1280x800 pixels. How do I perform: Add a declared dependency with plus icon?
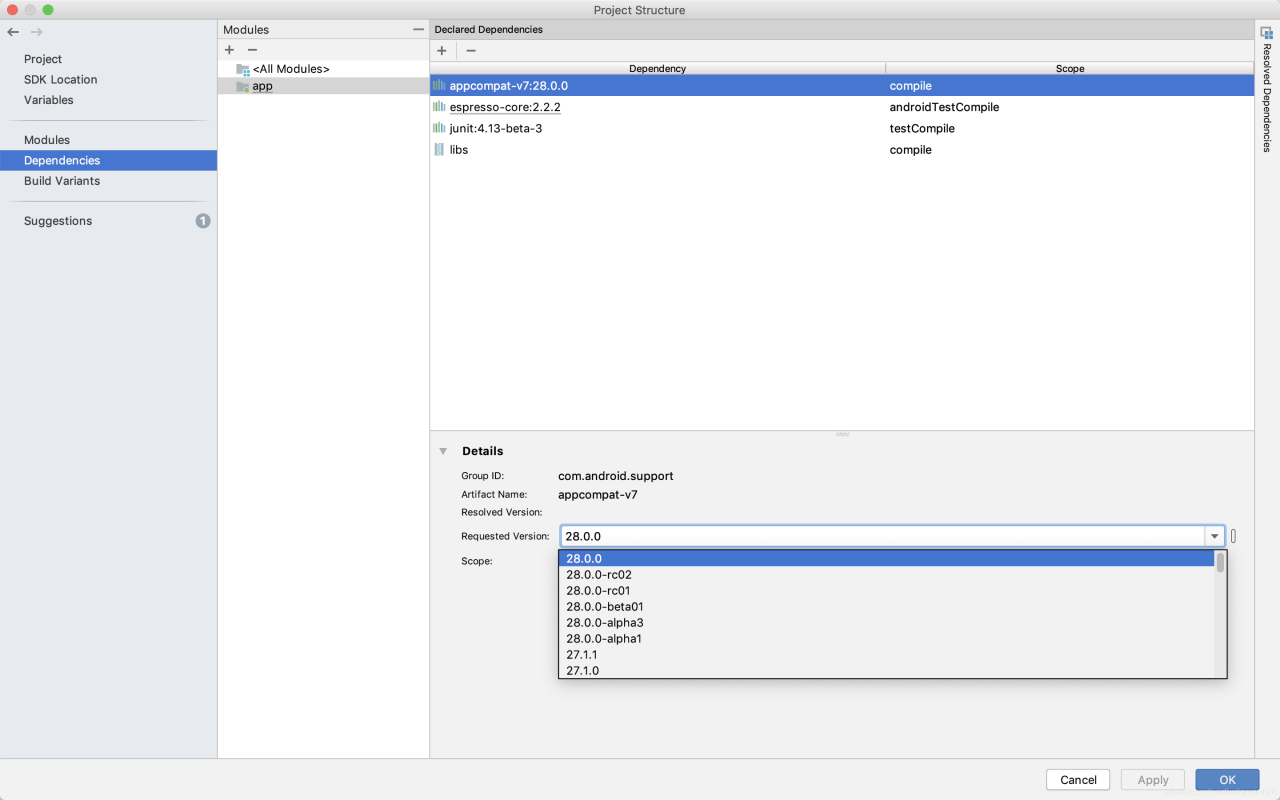[x=442, y=50]
